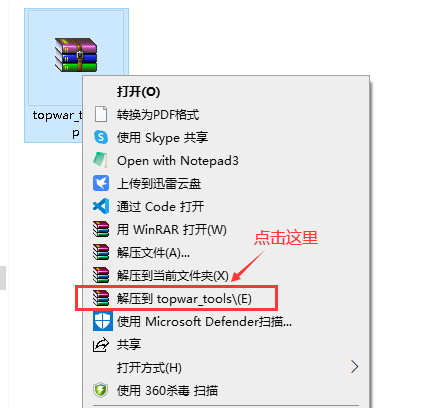Choose 上传到迅雷云盘 menu item
The image size is (440, 408).
click(226, 183)
